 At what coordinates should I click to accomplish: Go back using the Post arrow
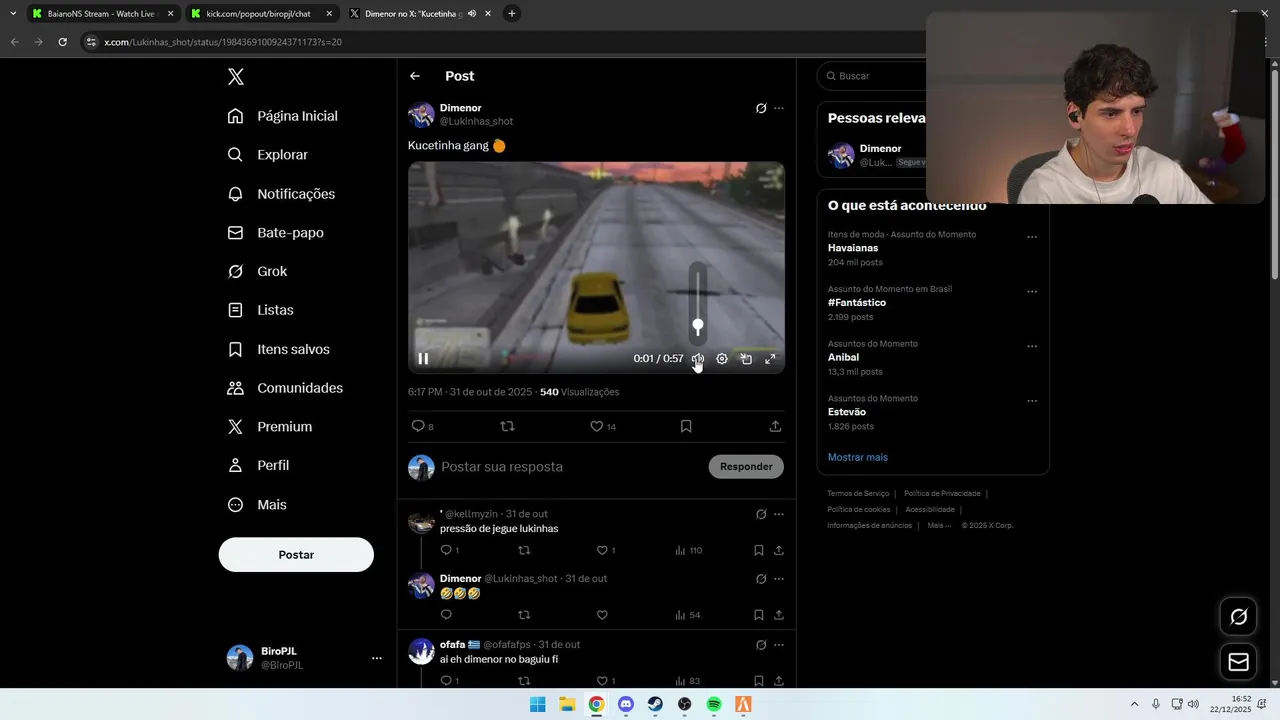(x=415, y=76)
